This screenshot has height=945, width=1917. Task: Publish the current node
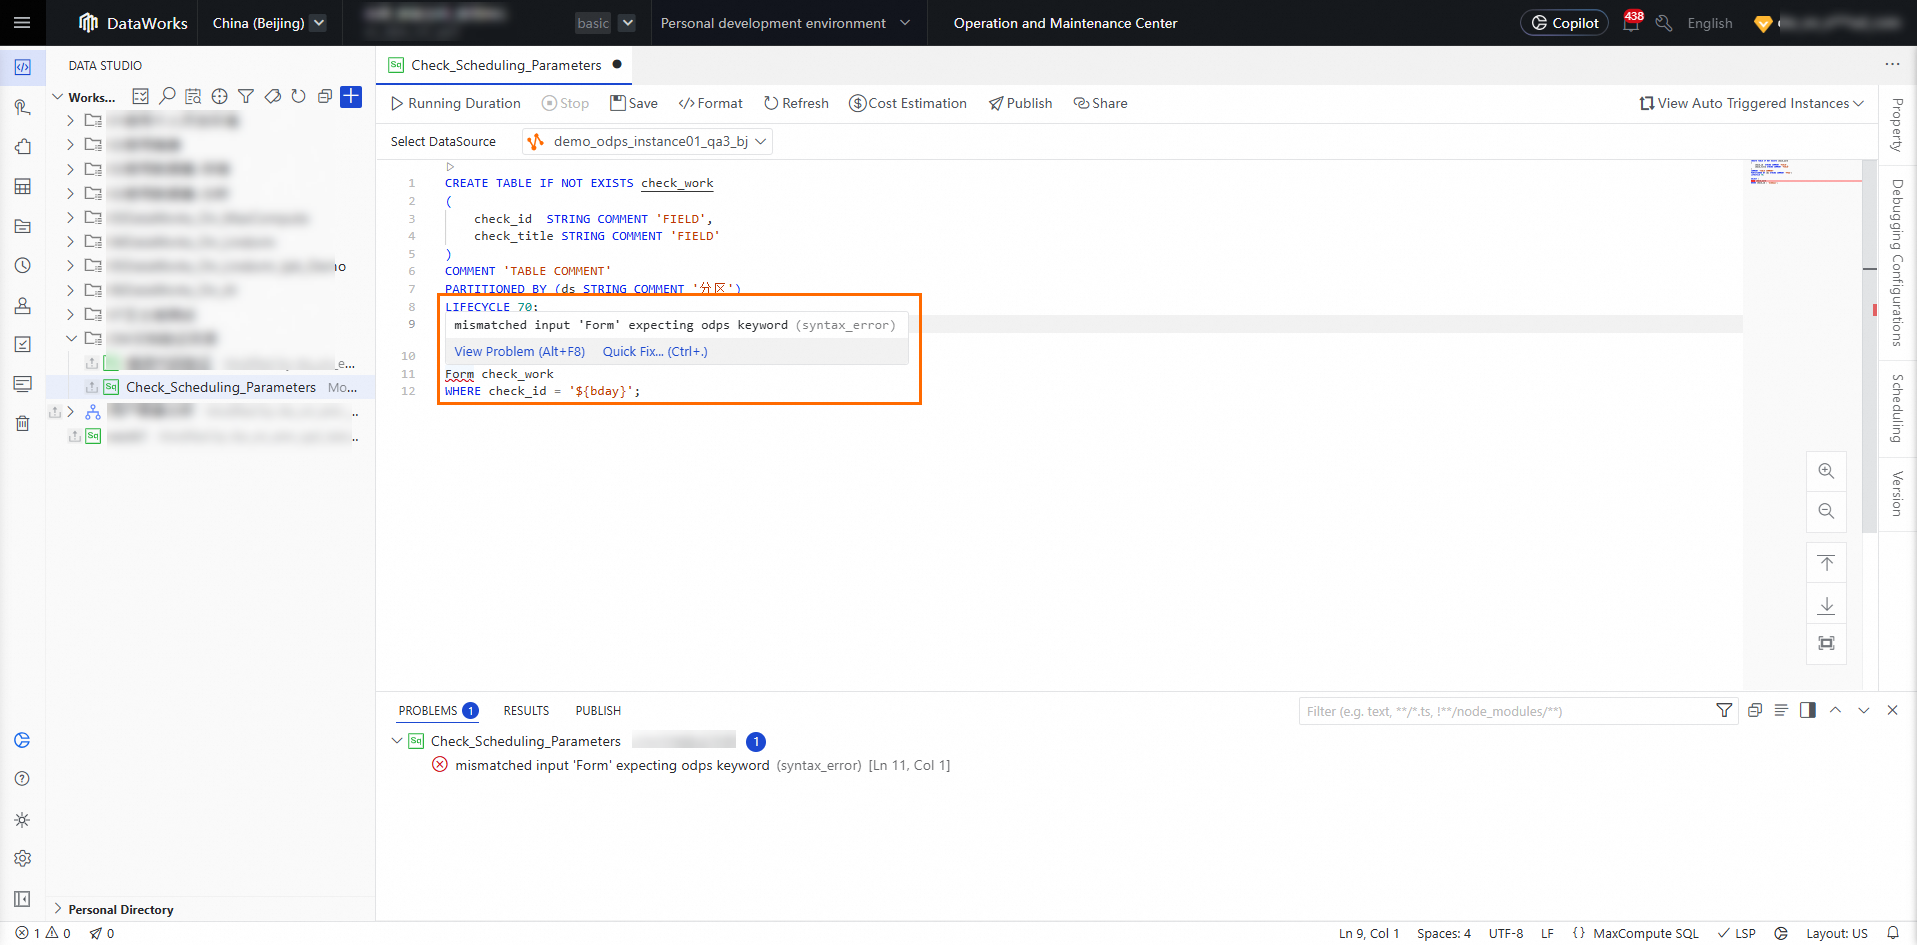(1020, 103)
